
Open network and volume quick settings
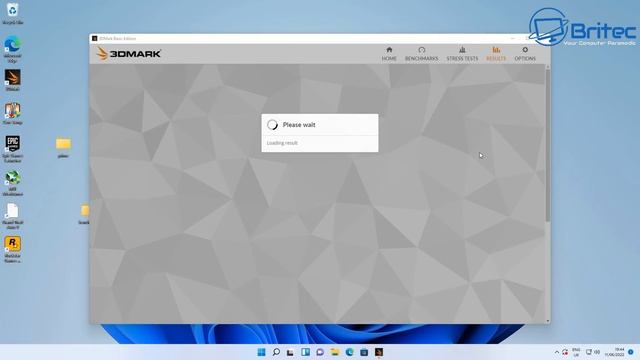coord(593,352)
